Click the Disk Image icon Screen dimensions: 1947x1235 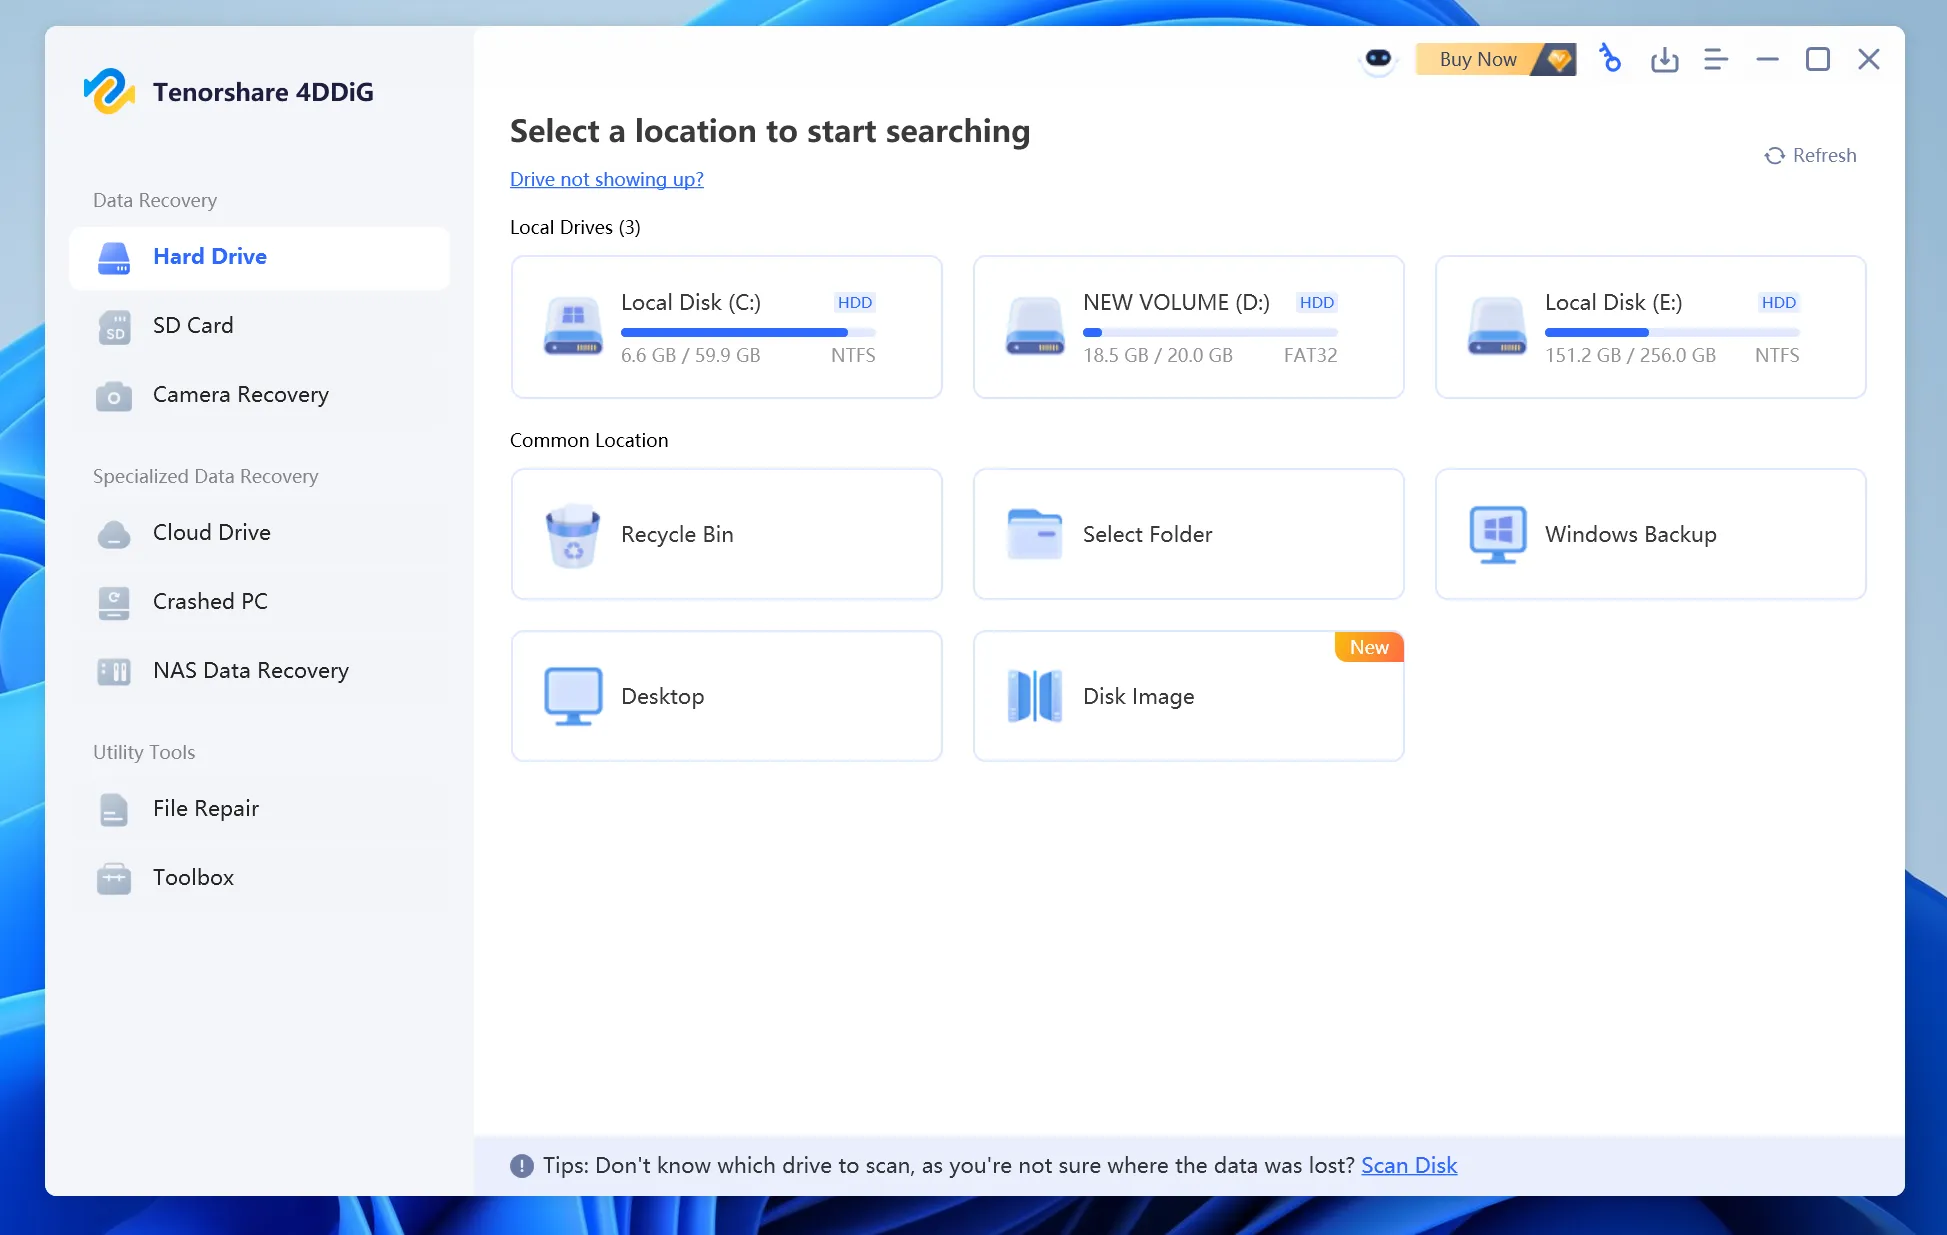coord(1035,696)
